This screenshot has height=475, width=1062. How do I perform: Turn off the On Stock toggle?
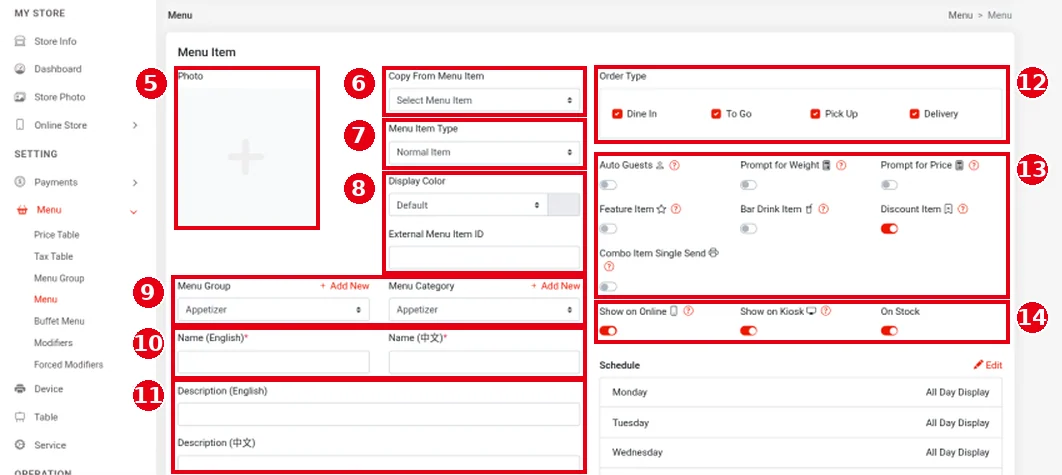pos(889,331)
